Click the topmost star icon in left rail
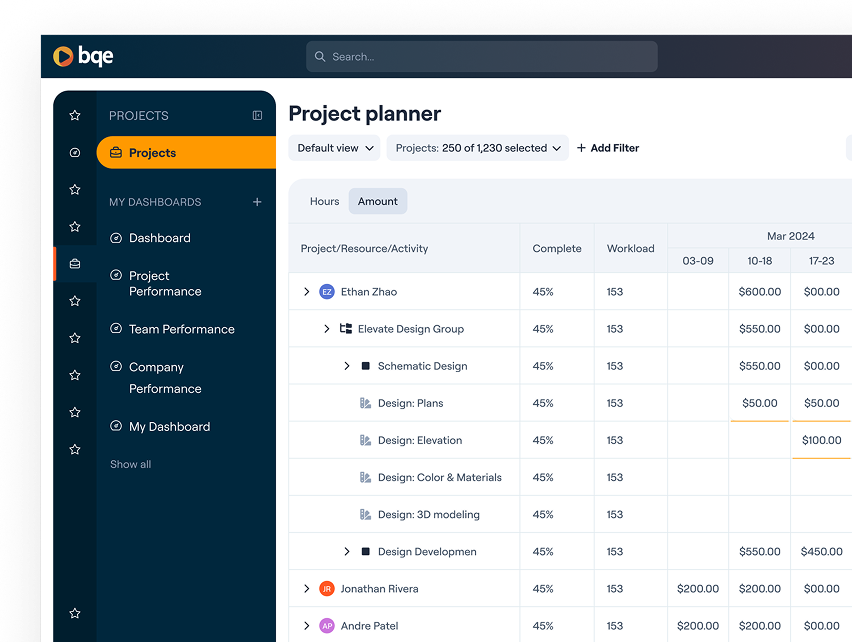 click(x=75, y=115)
